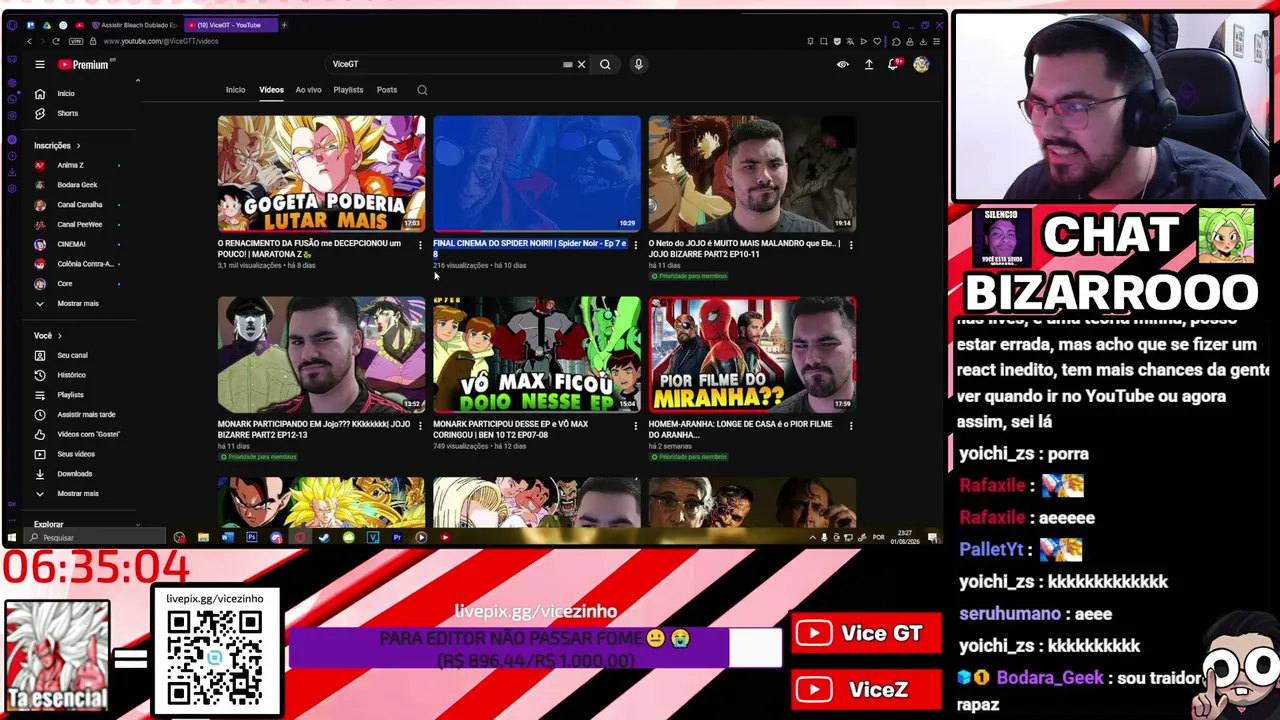Expand Mostrar mais under Você
1280x720 pixels.
click(77, 493)
